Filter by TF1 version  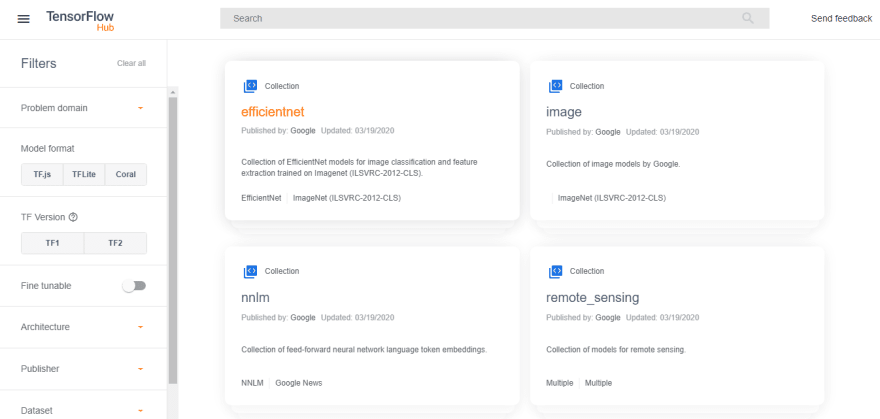(x=53, y=243)
